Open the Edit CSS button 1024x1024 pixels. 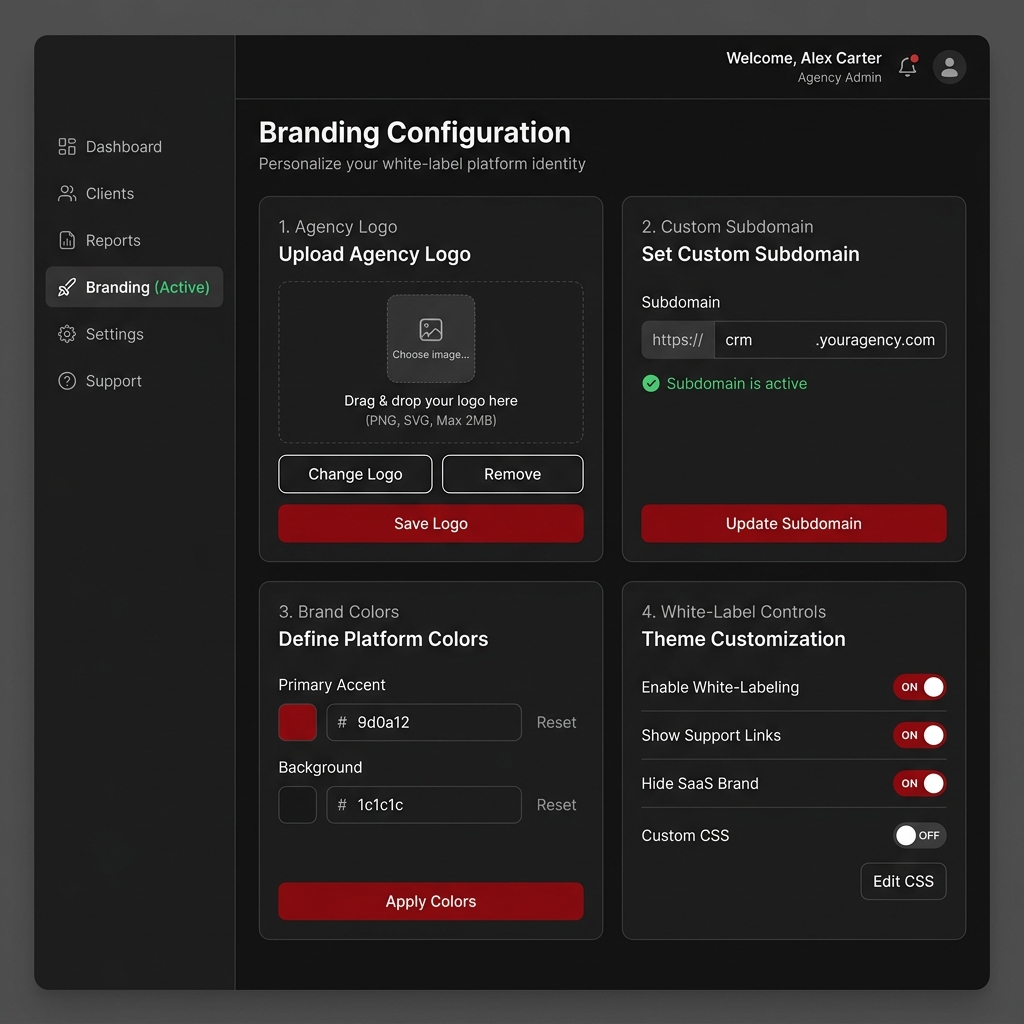pyautogui.click(x=903, y=882)
